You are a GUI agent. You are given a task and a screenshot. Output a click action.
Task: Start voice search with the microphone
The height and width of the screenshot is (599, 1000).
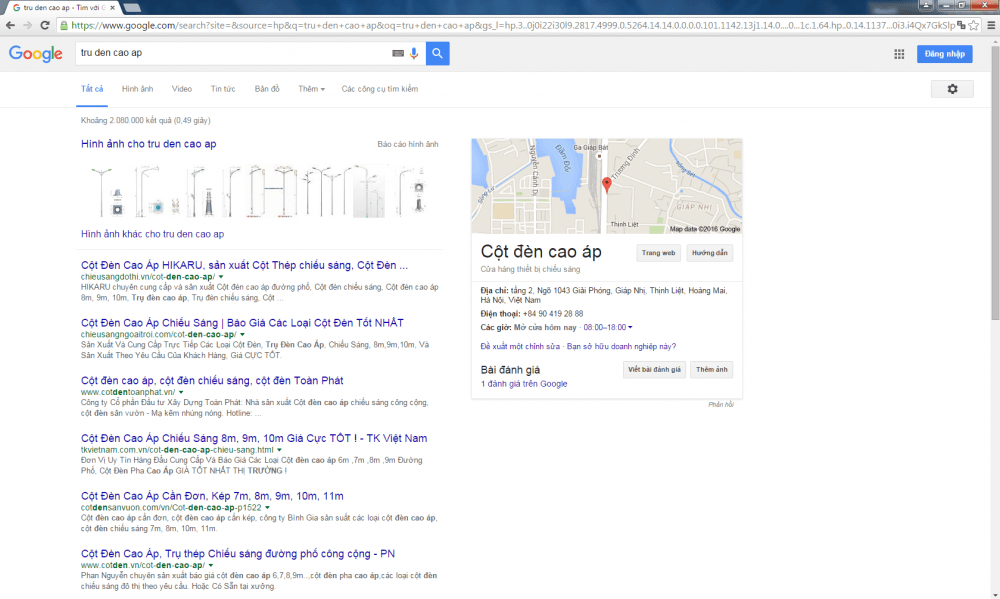414,54
